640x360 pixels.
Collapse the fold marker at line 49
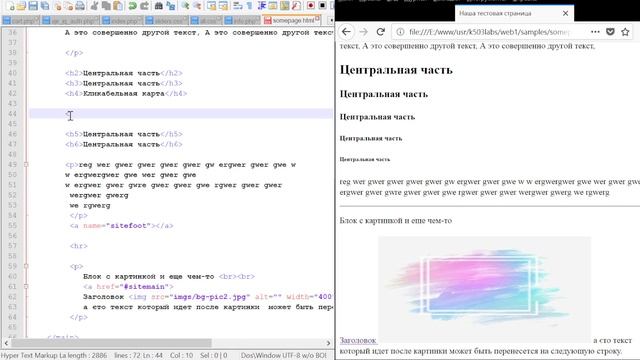tap(26, 164)
